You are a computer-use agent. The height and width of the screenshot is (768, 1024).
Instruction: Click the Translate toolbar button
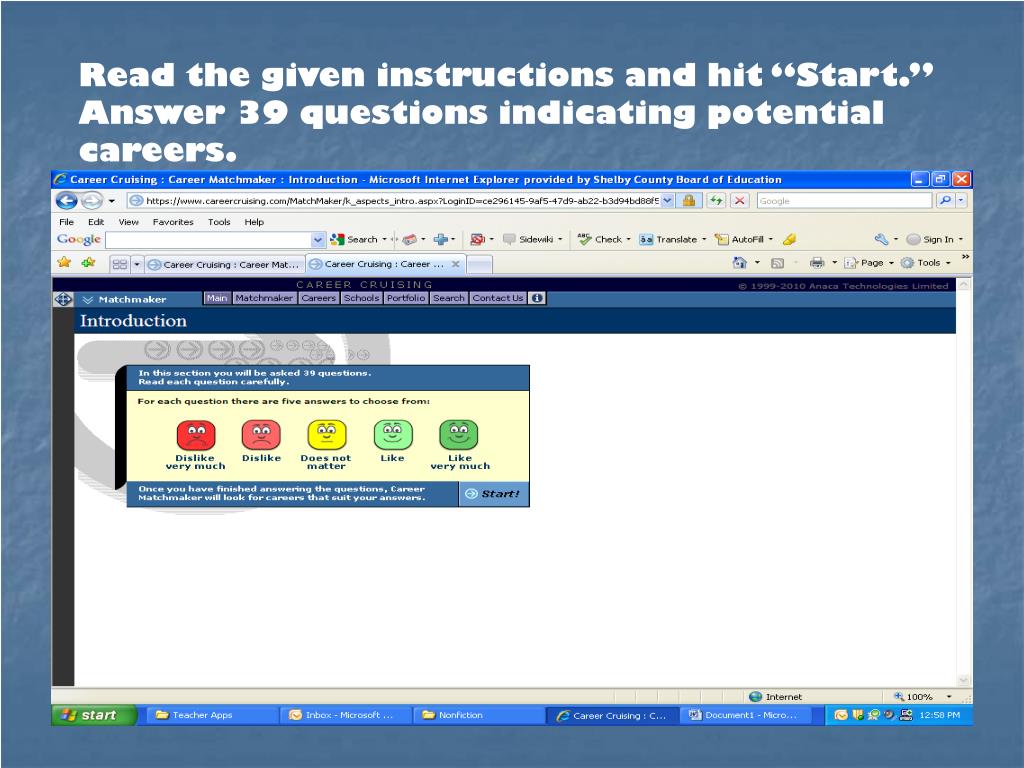(x=672, y=239)
